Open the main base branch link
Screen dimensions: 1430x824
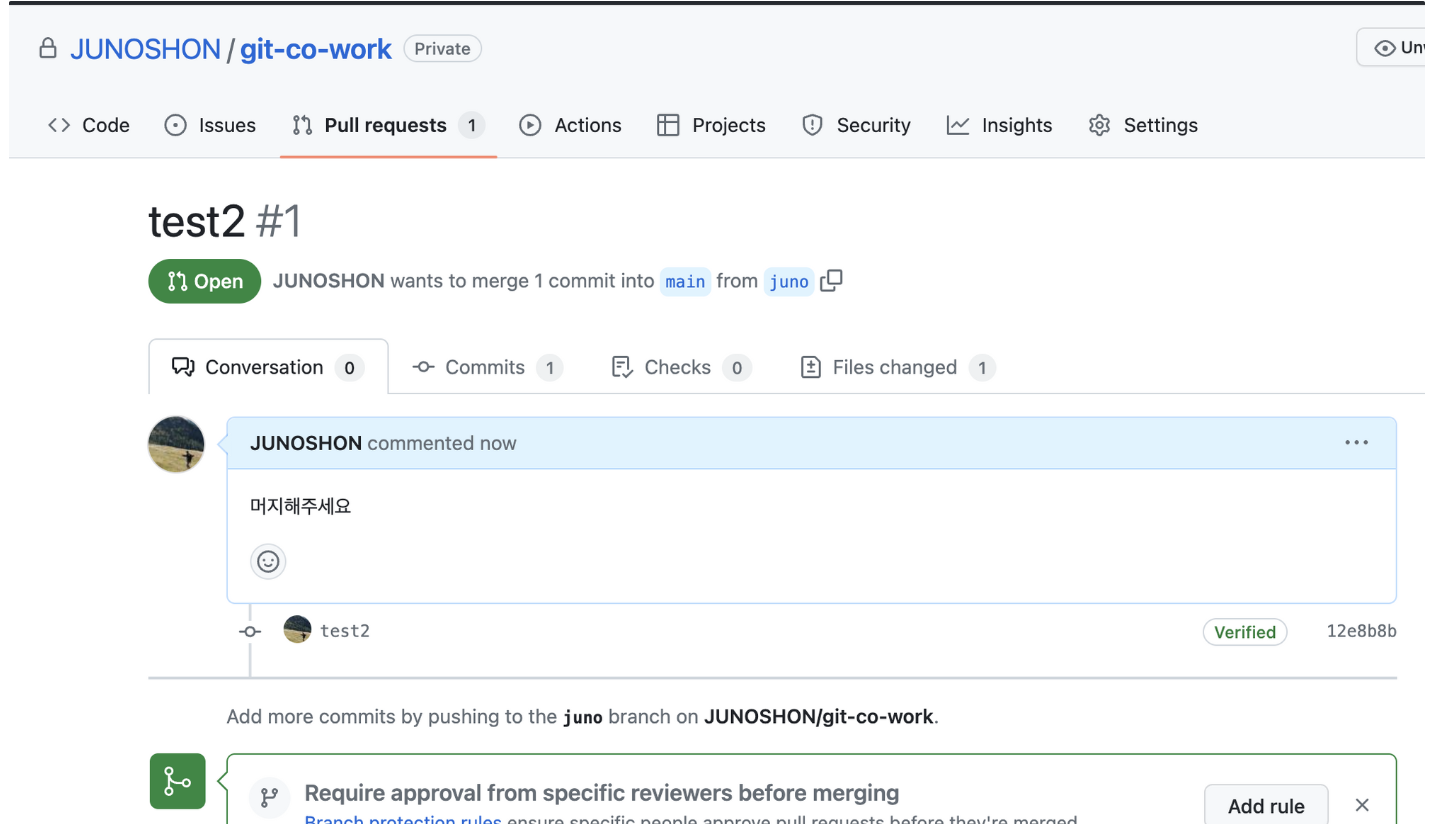point(685,281)
